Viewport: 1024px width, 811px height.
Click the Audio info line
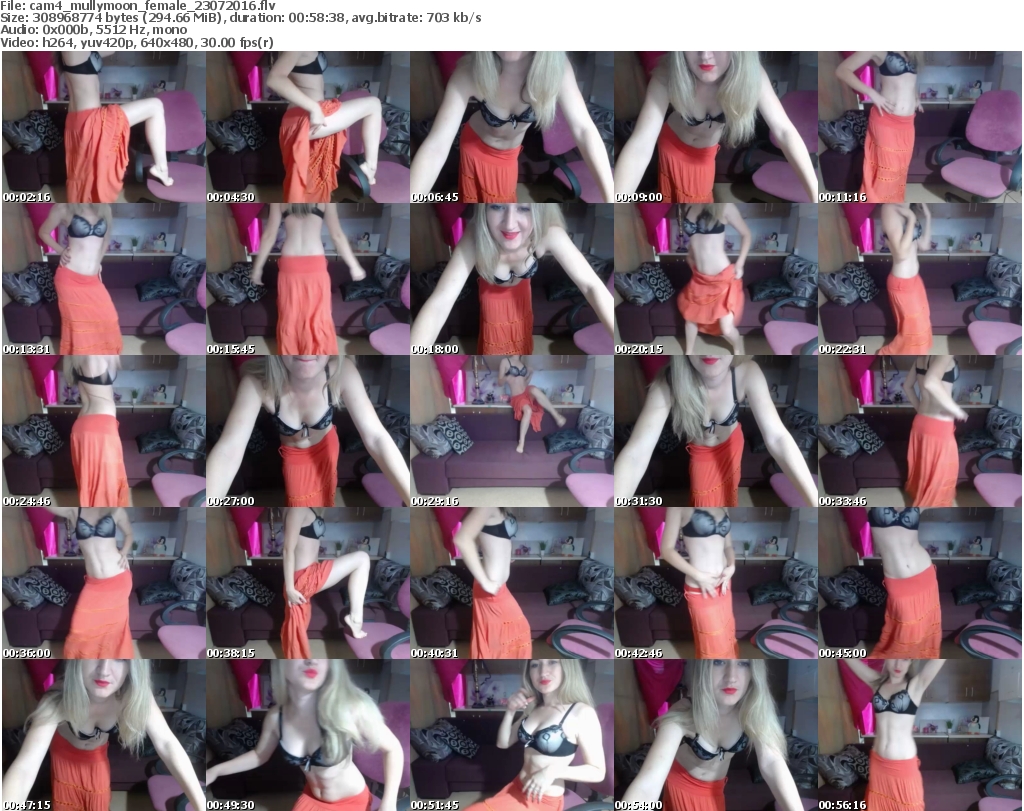pyautogui.click(x=93, y=30)
